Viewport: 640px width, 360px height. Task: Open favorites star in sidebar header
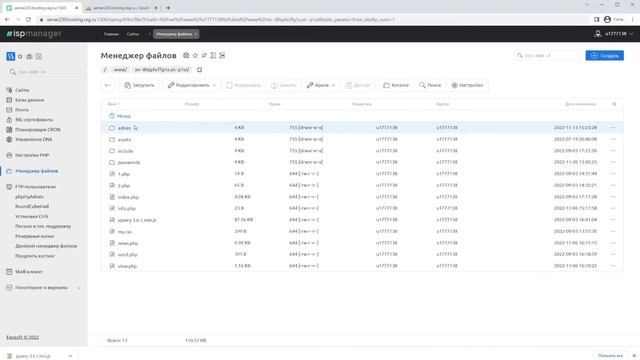click(20, 56)
